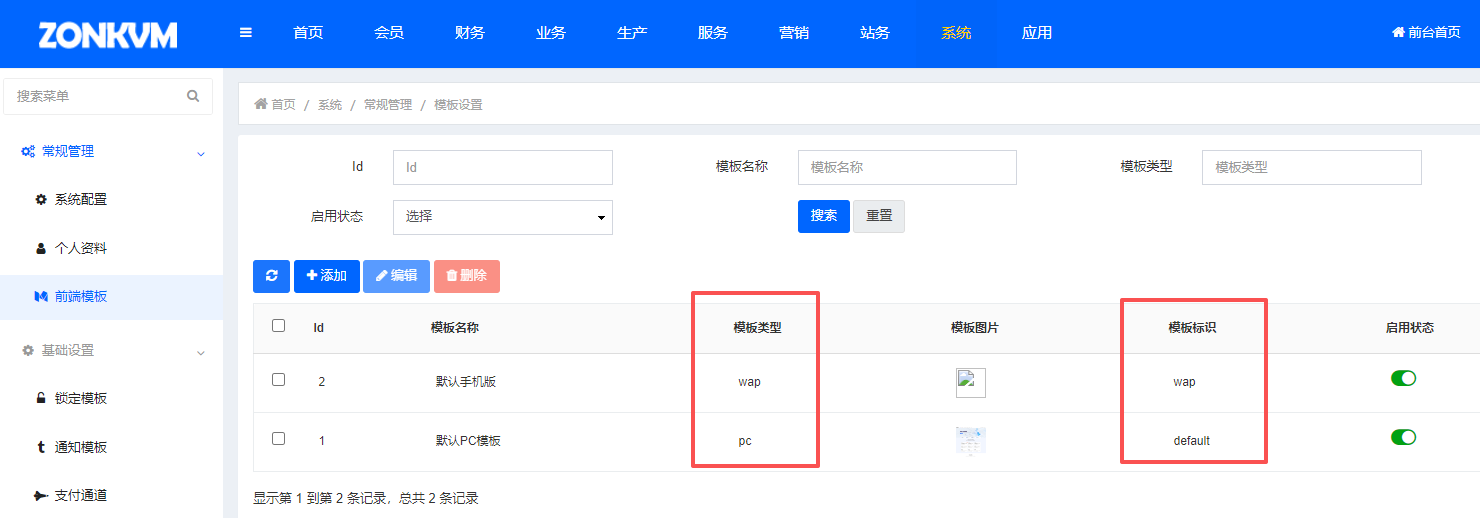Disable the 默认手机版 enable status toggle
The height and width of the screenshot is (518, 1480).
click(x=1403, y=378)
